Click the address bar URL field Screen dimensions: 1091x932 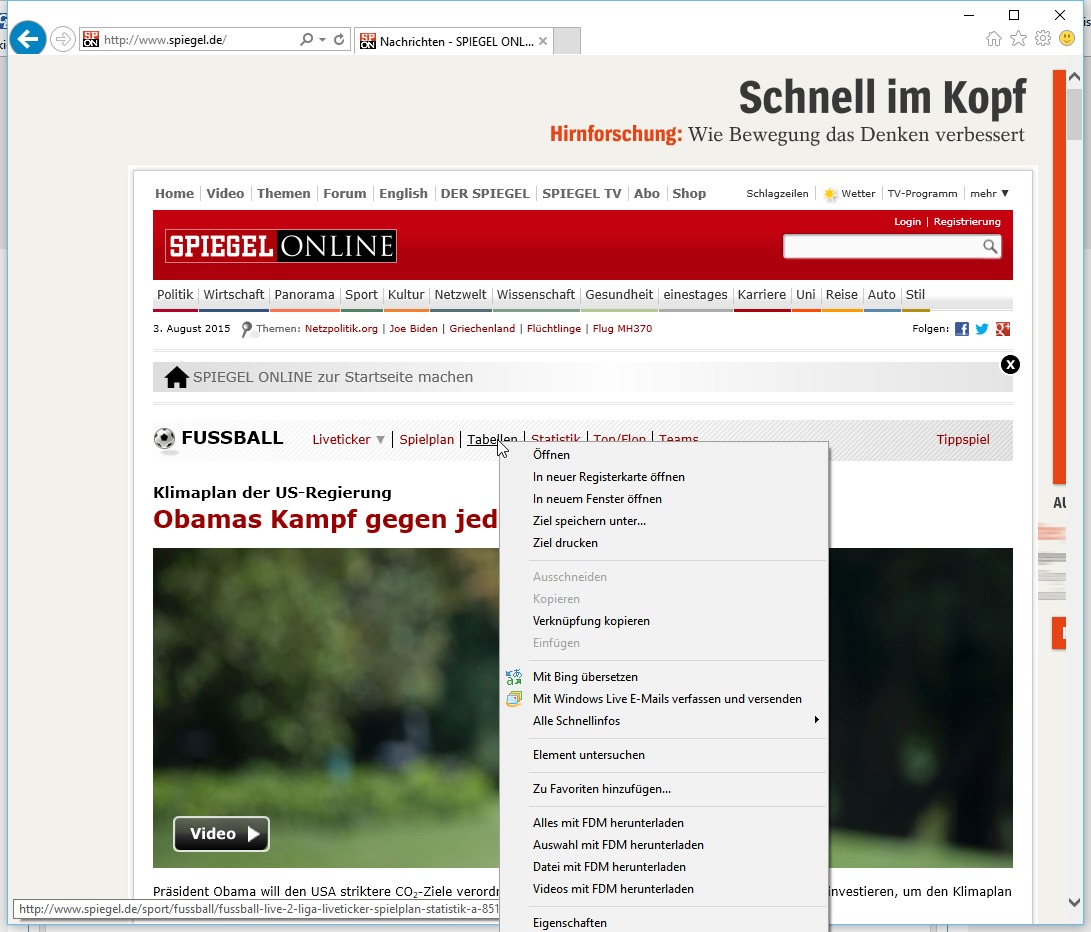[198, 40]
